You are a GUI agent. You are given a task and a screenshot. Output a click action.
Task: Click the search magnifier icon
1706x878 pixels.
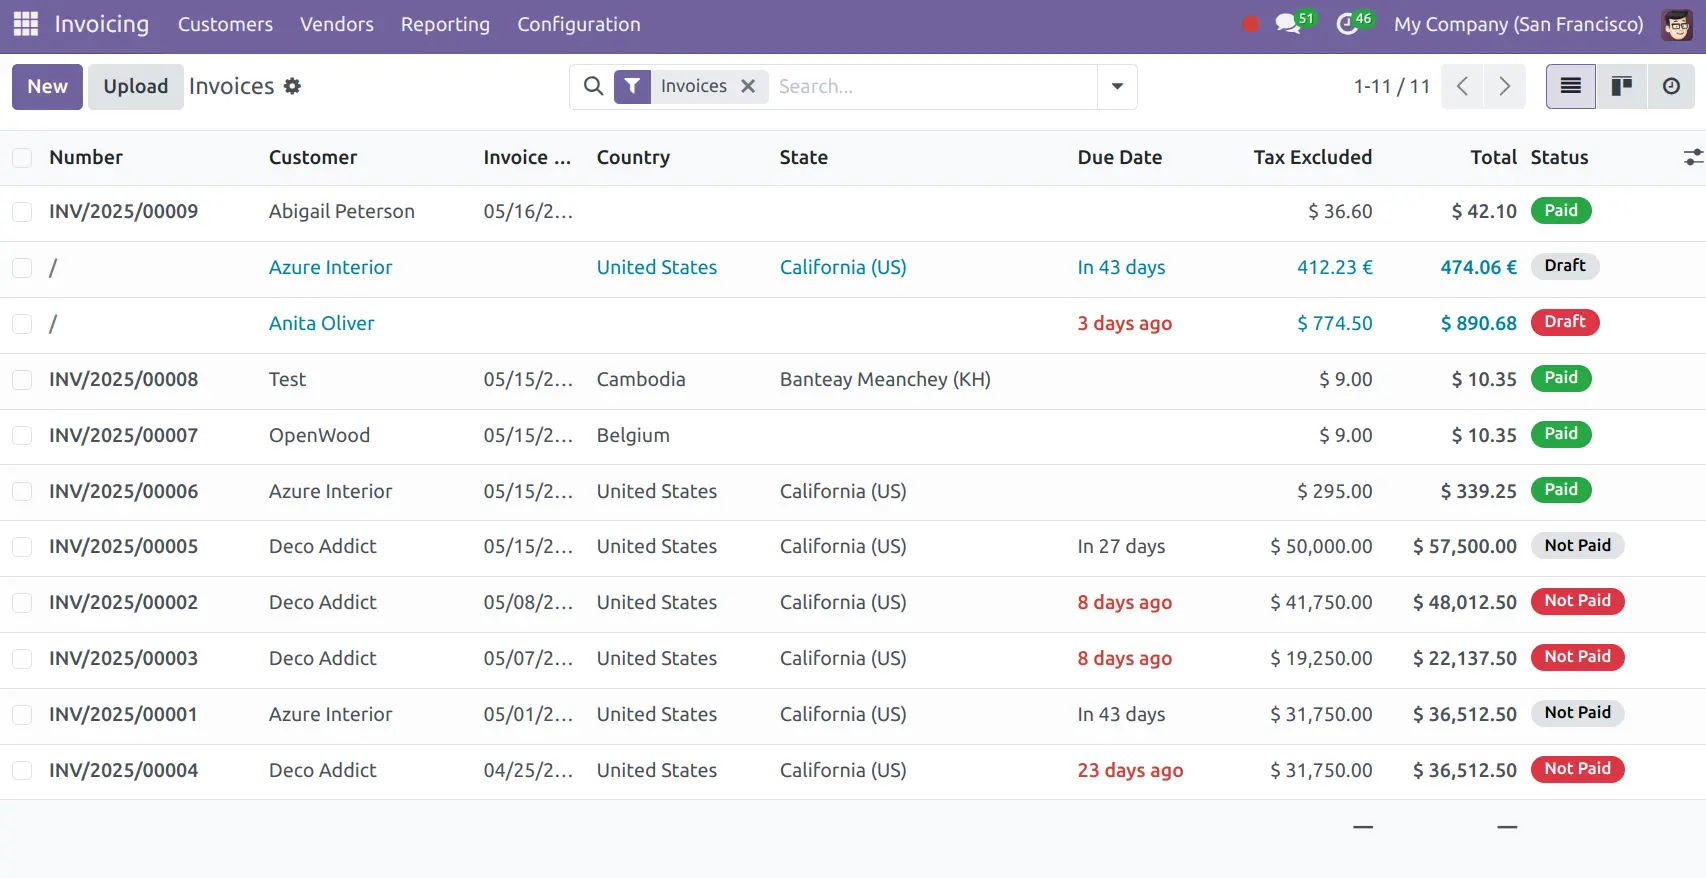pyautogui.click(x=593, y=86)
